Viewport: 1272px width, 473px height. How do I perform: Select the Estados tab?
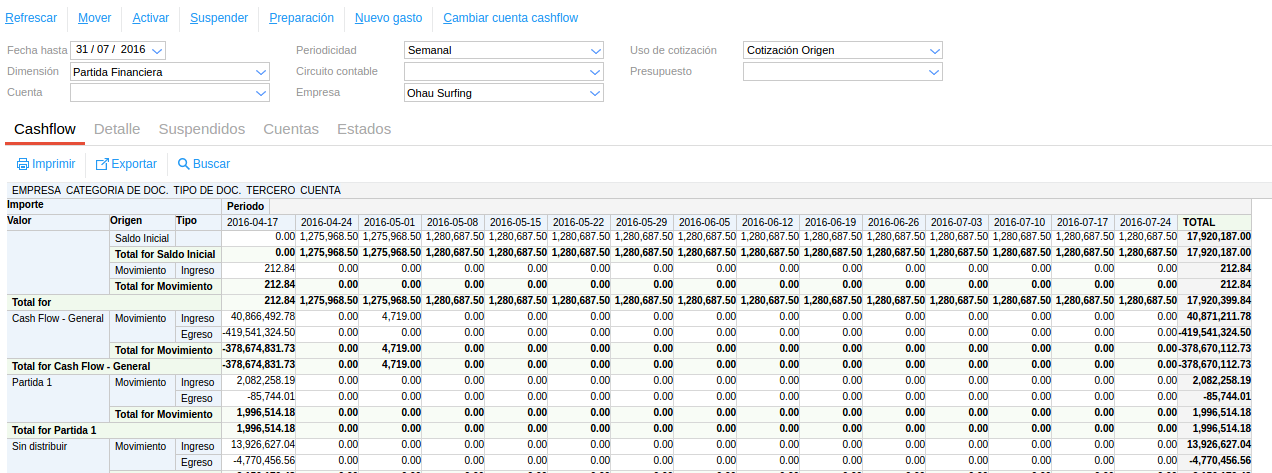click(364, 129)
